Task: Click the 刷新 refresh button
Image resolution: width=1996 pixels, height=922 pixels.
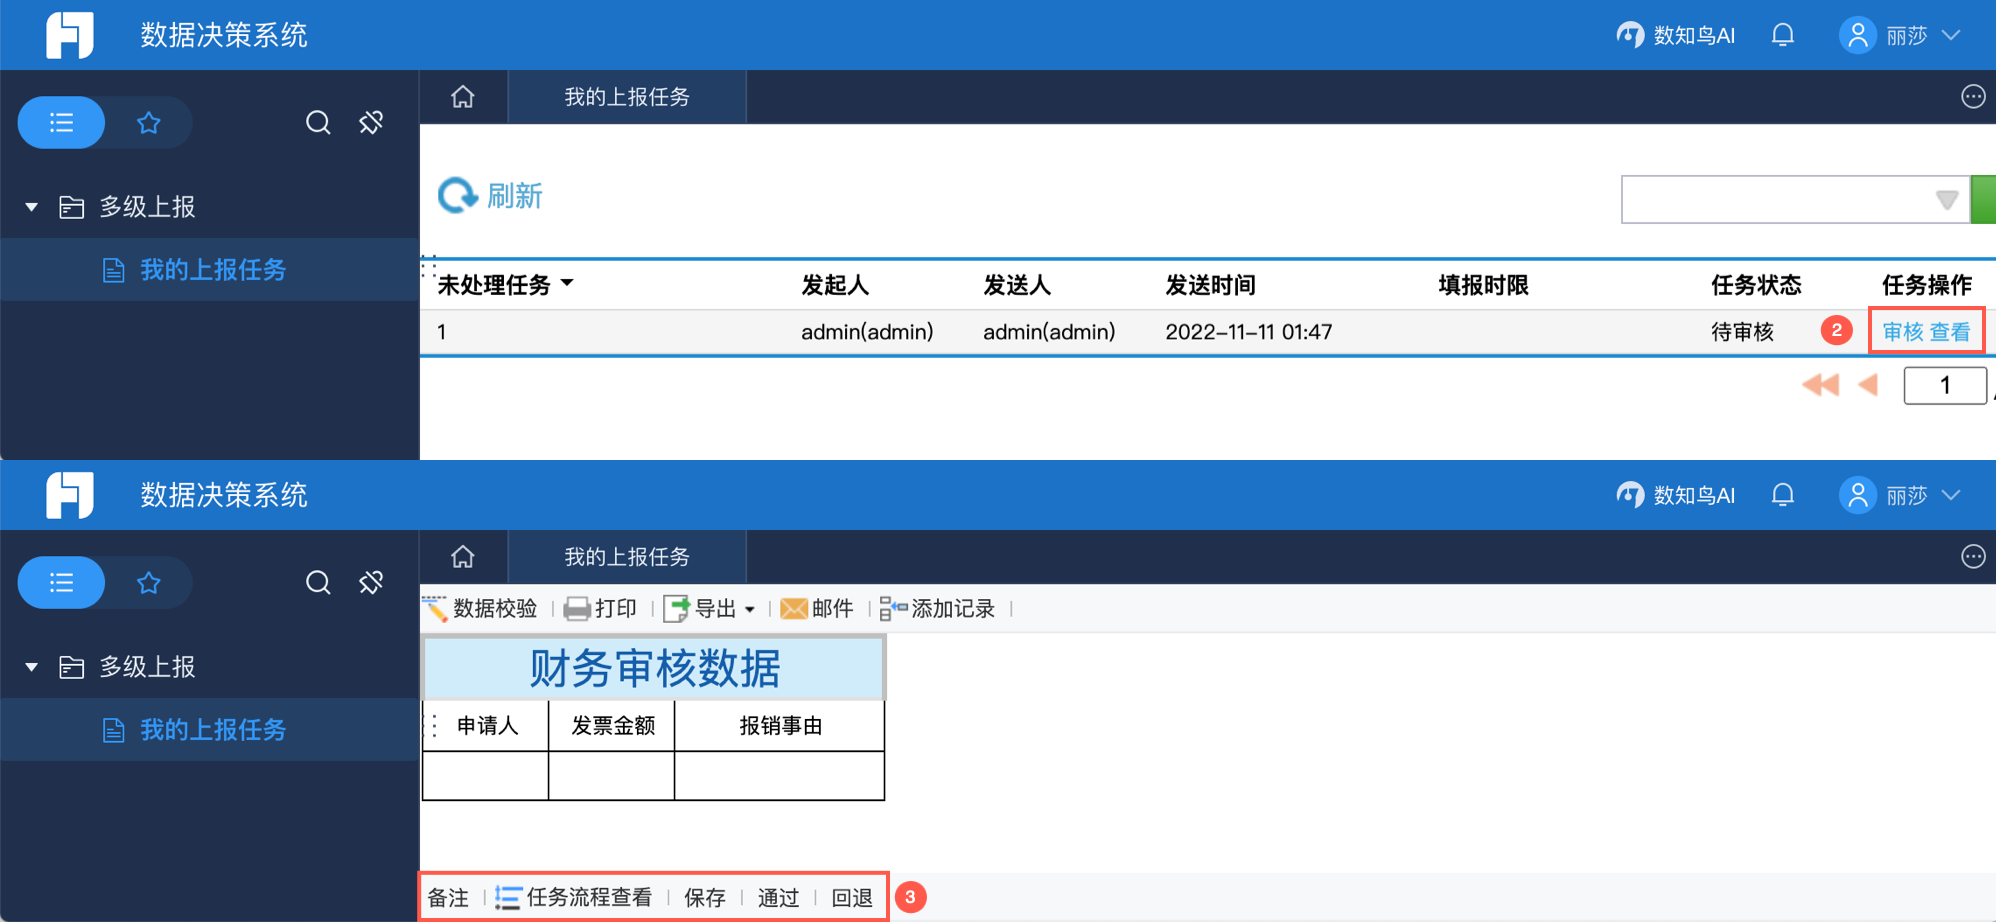Action: coord(491,195)
